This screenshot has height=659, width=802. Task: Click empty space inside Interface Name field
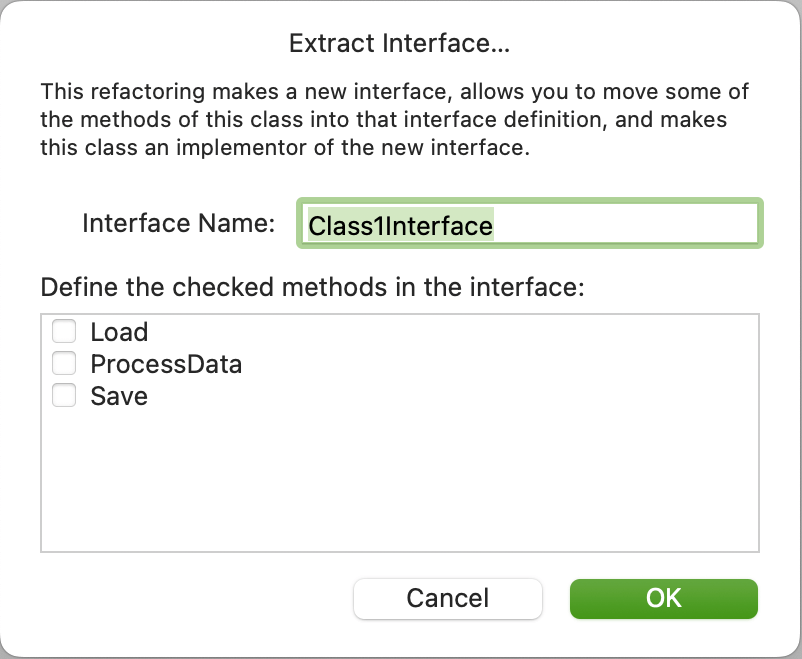click(630, 224)
